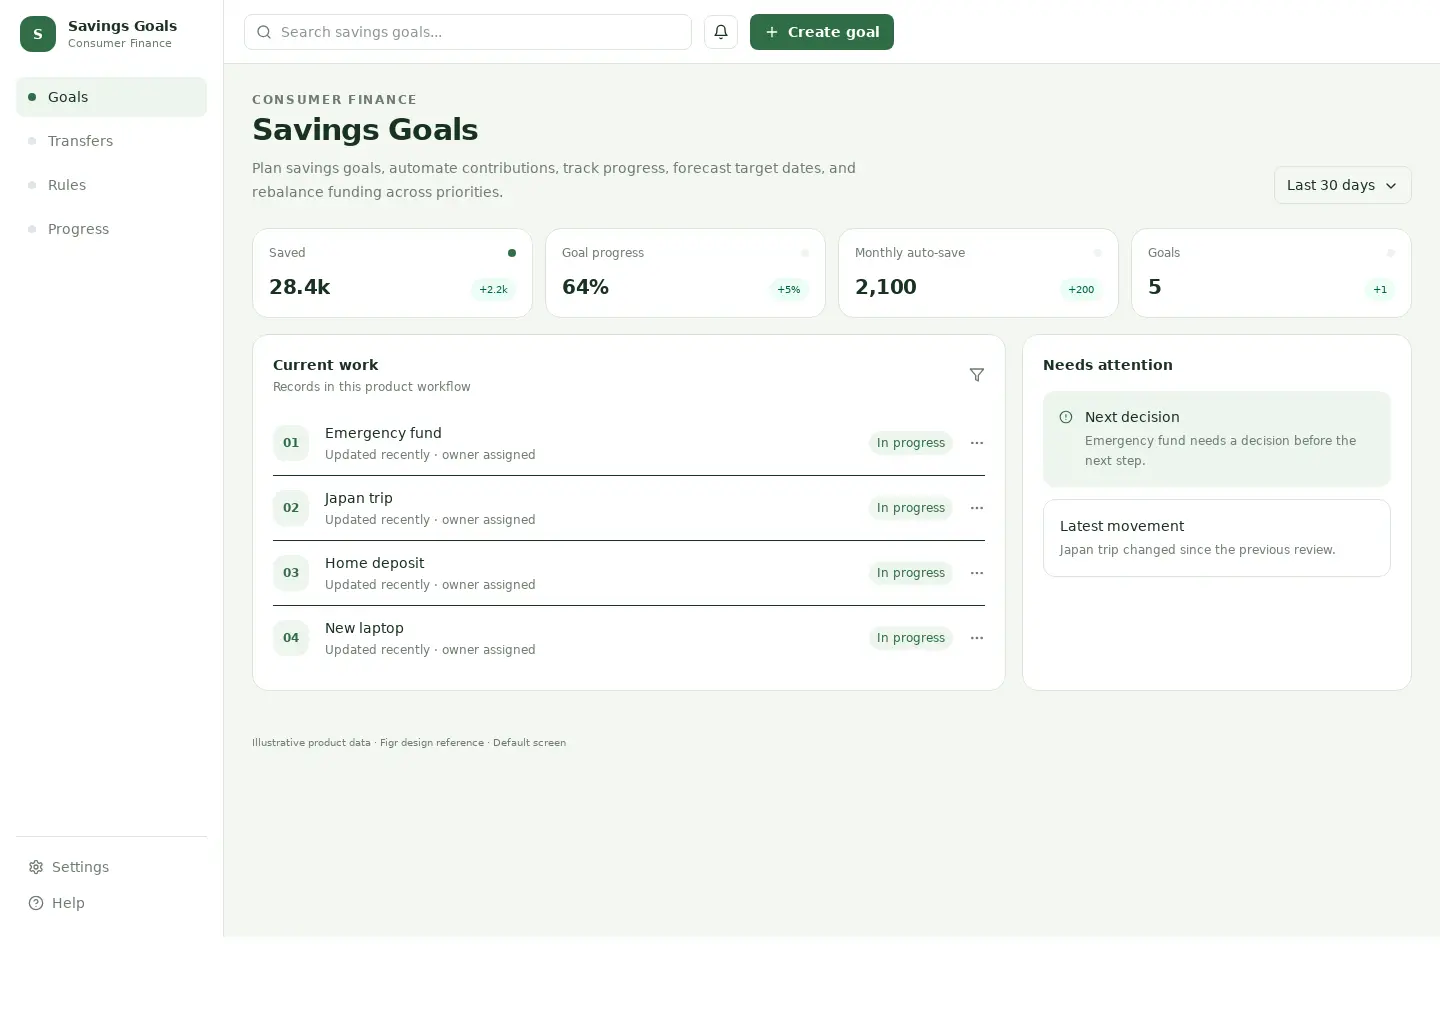The height and width of the screenshot is (1024, 1440).
Task: Click the +2.2k badge on Saved
Action: [493, 290]
